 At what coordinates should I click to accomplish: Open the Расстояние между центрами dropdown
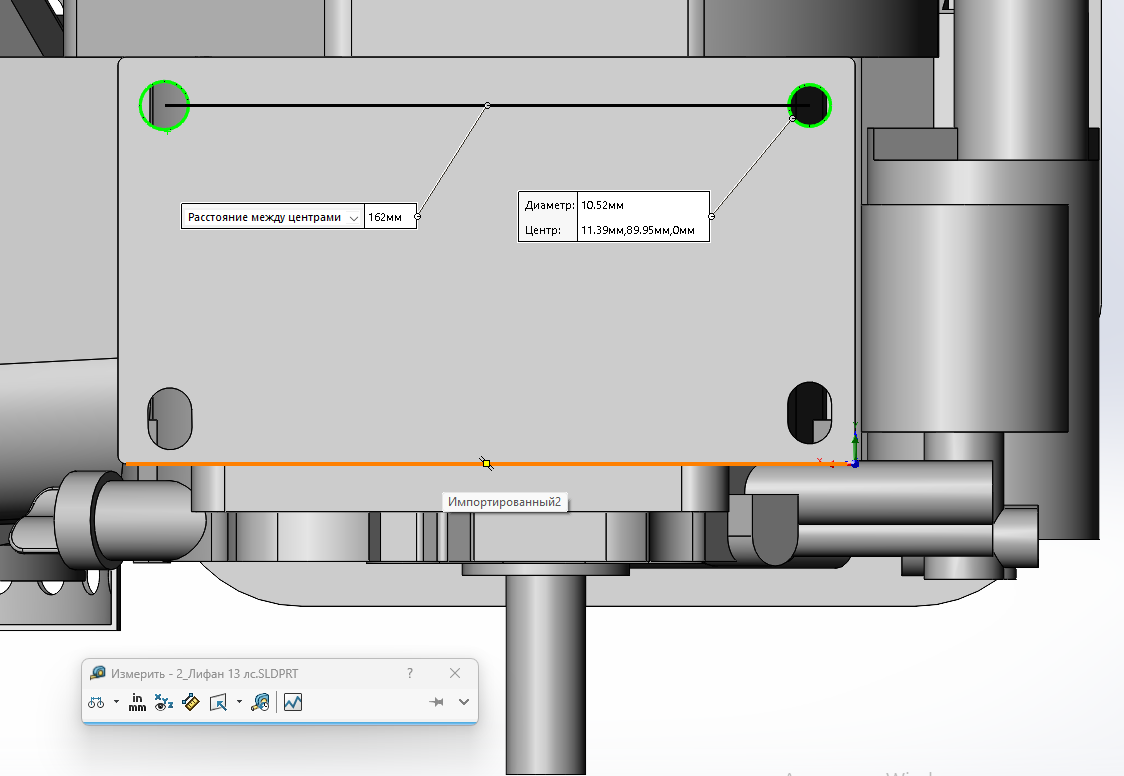pos(353,217)
